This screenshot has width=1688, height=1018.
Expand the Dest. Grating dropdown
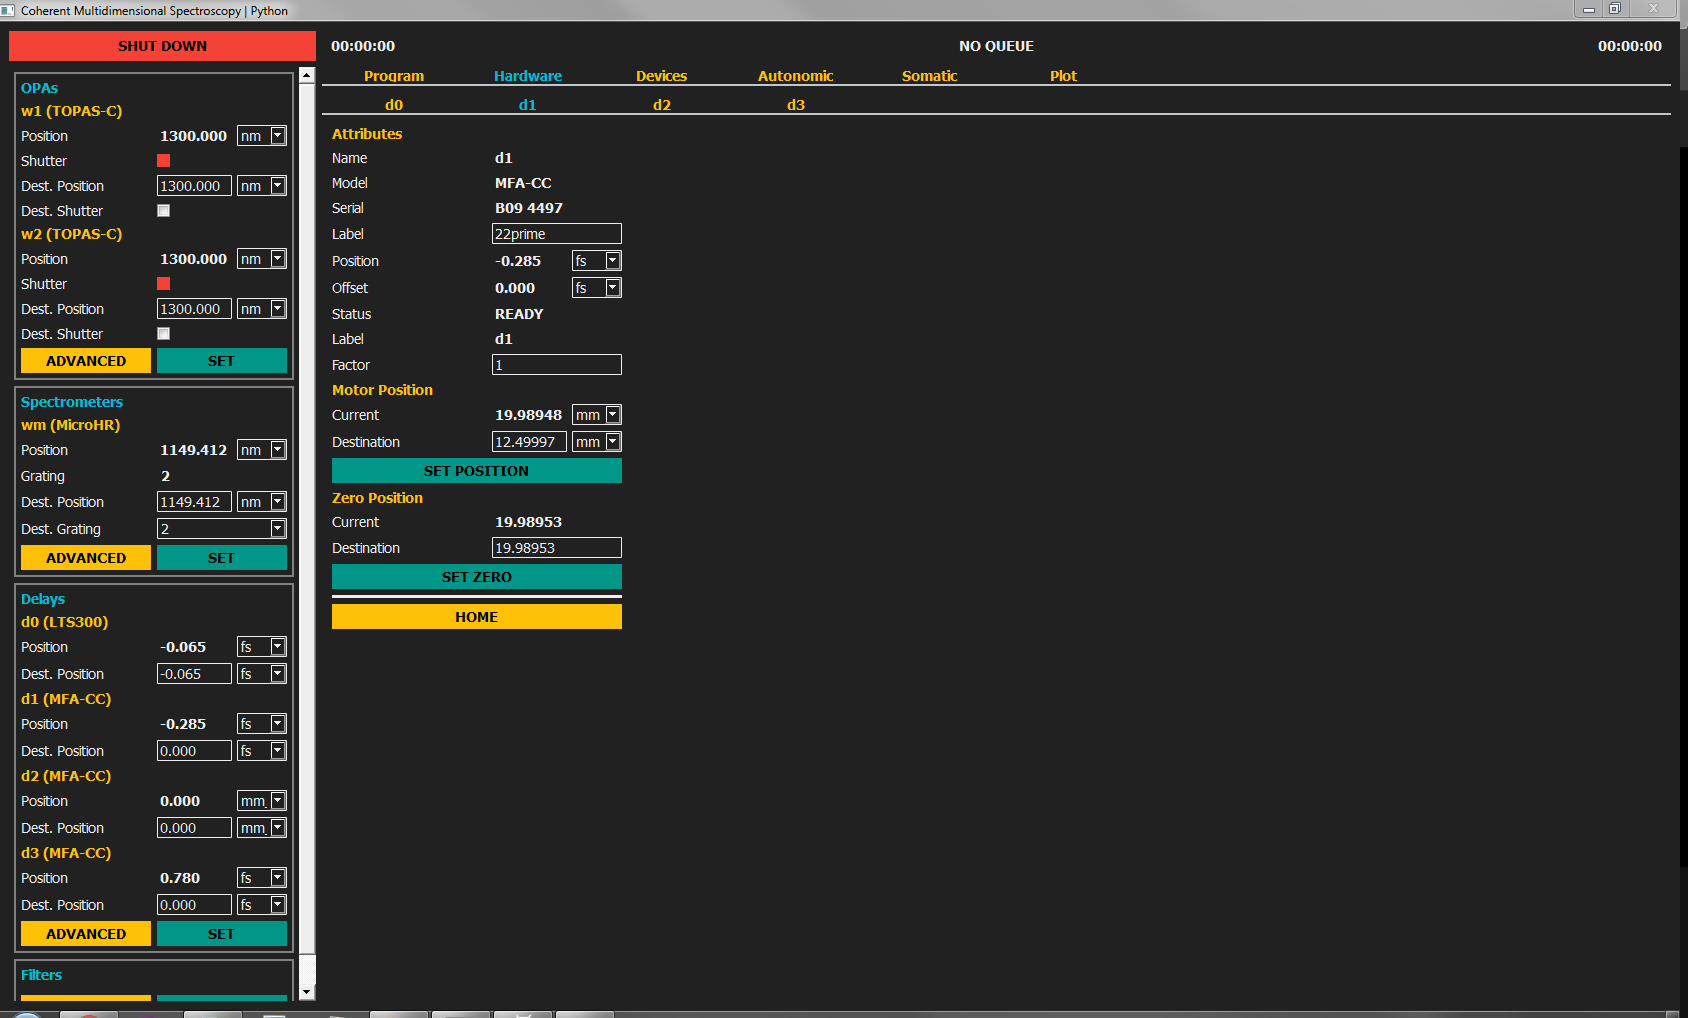(278, 529)
